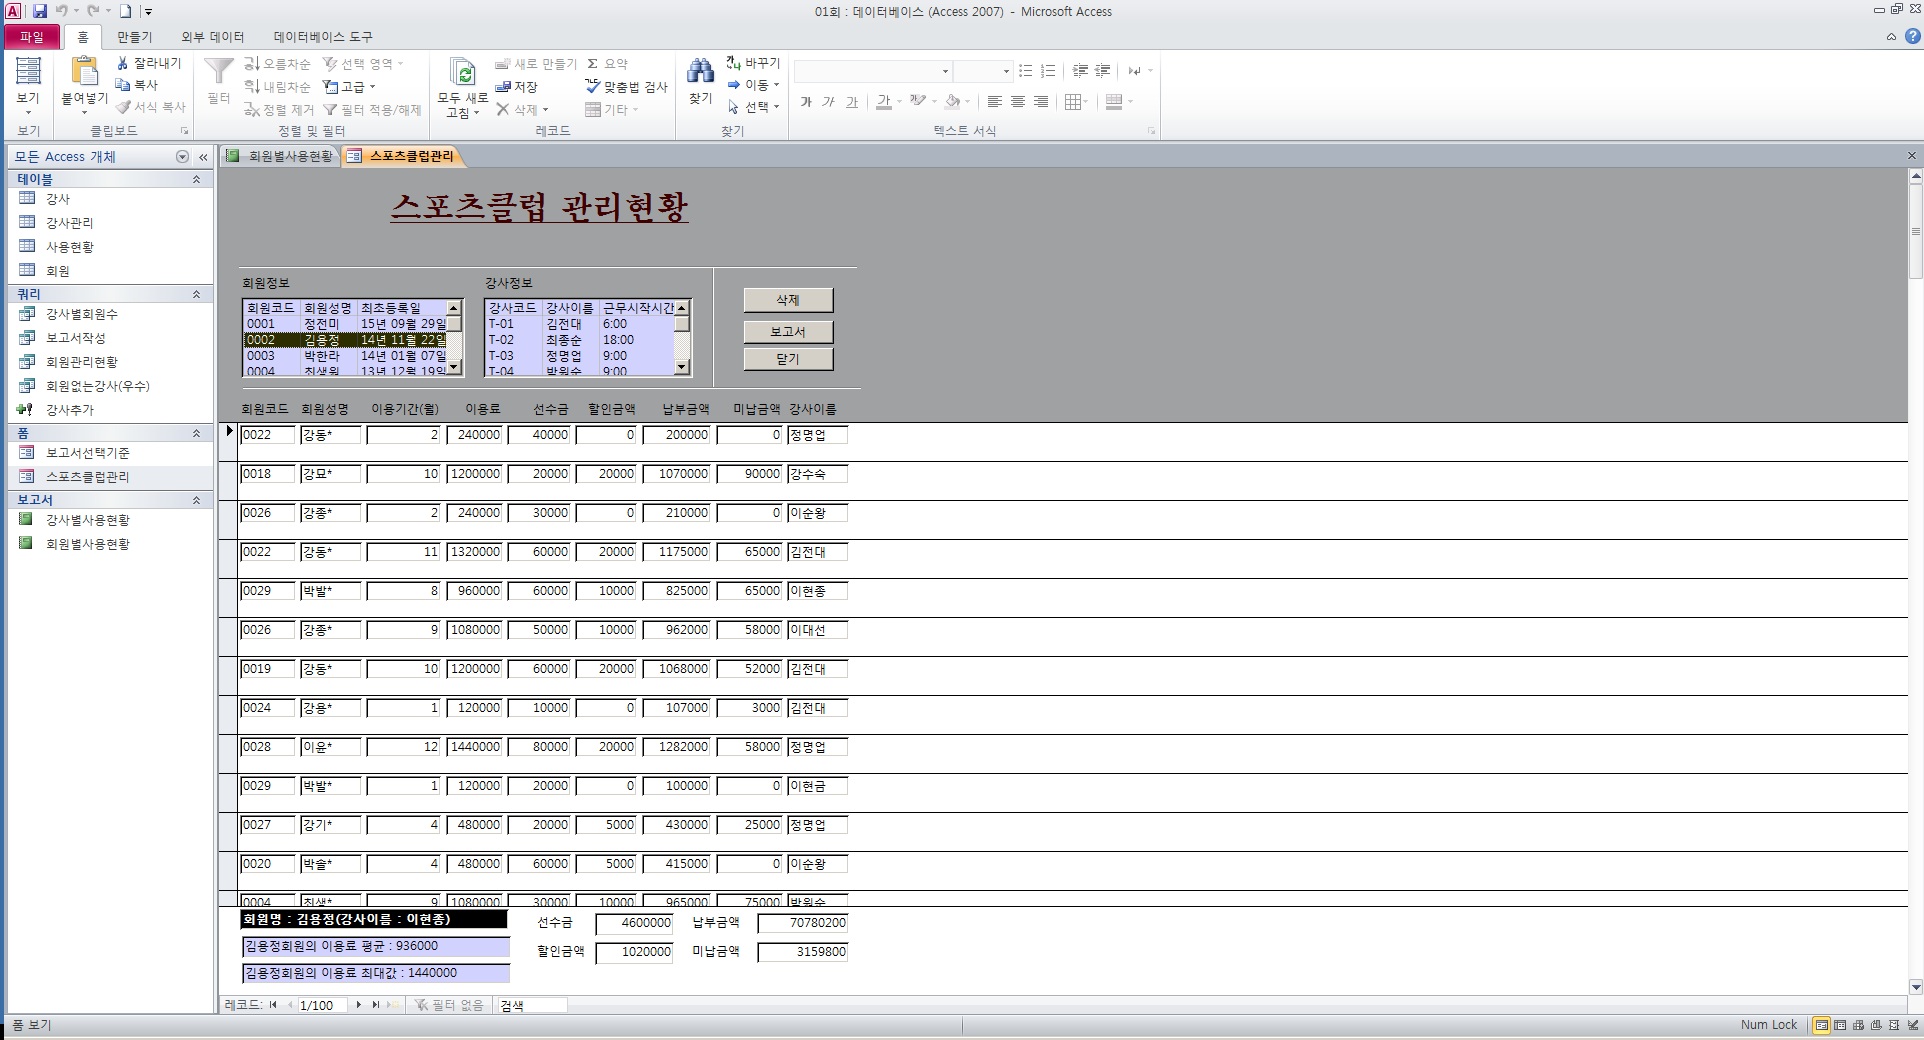Click the save icon in quick access toolbar
The height and width of the screenshot is (1040, 1924).
click(40, 11)
